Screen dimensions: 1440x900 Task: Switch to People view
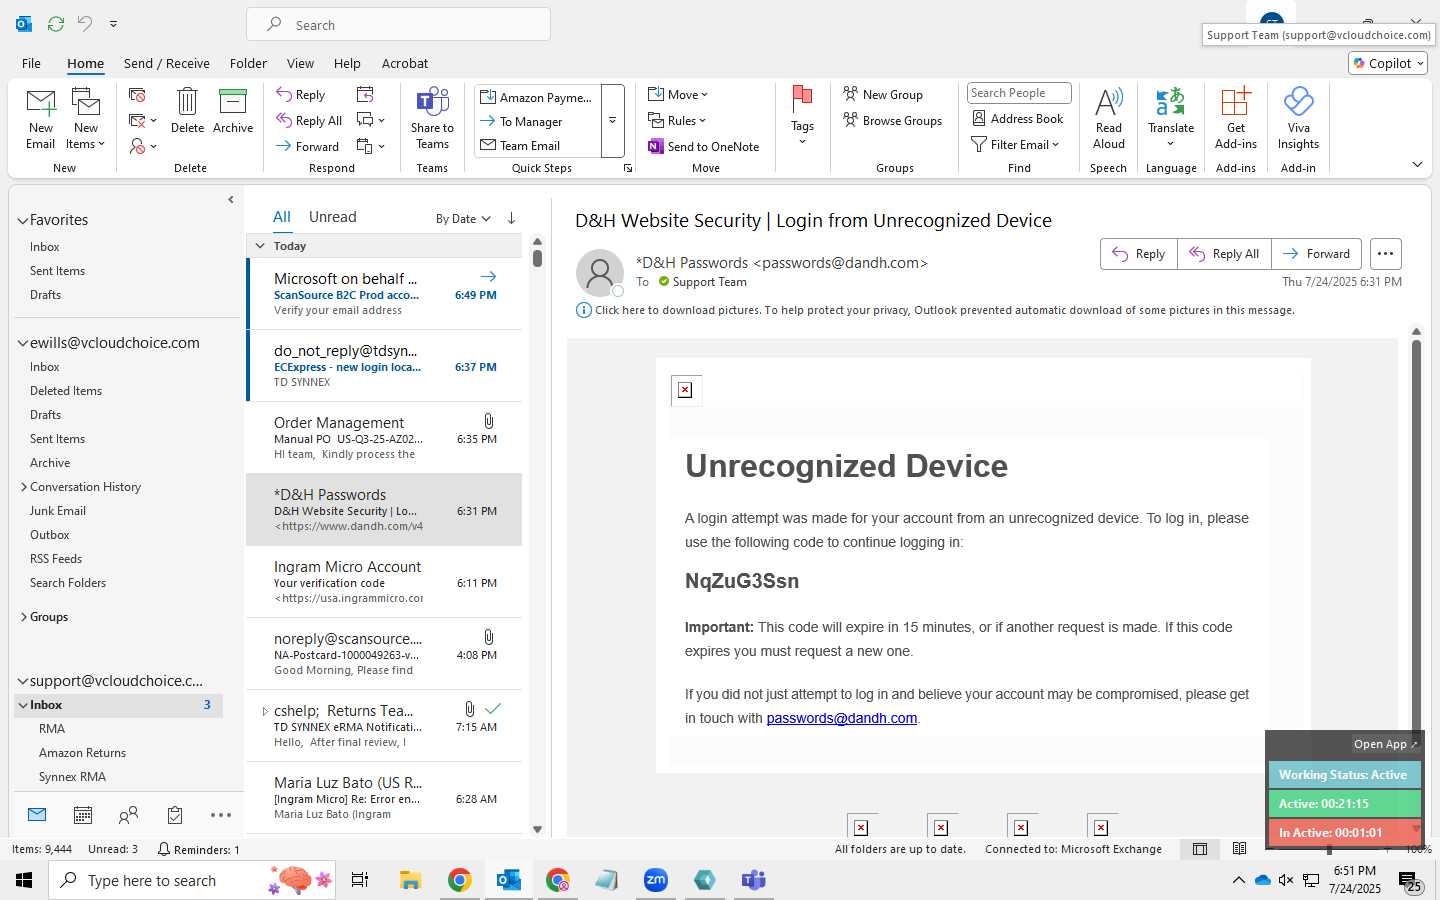[128, 815]
